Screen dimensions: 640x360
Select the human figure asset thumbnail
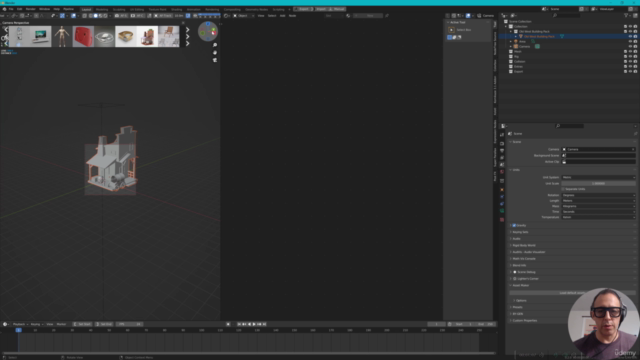[x=62, y=36]
